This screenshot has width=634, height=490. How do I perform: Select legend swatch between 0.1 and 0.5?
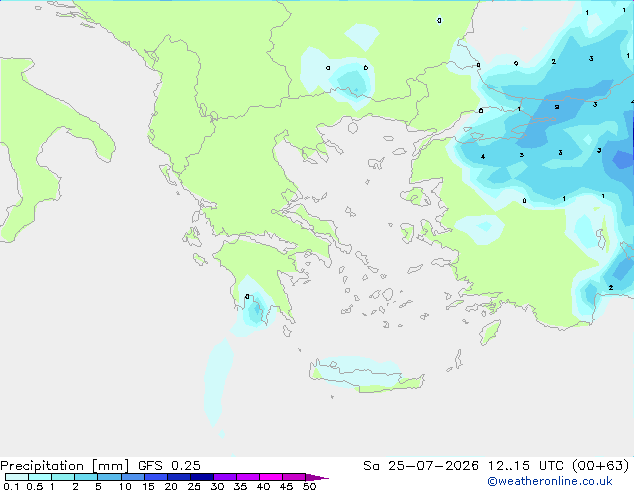coord(17,477)
